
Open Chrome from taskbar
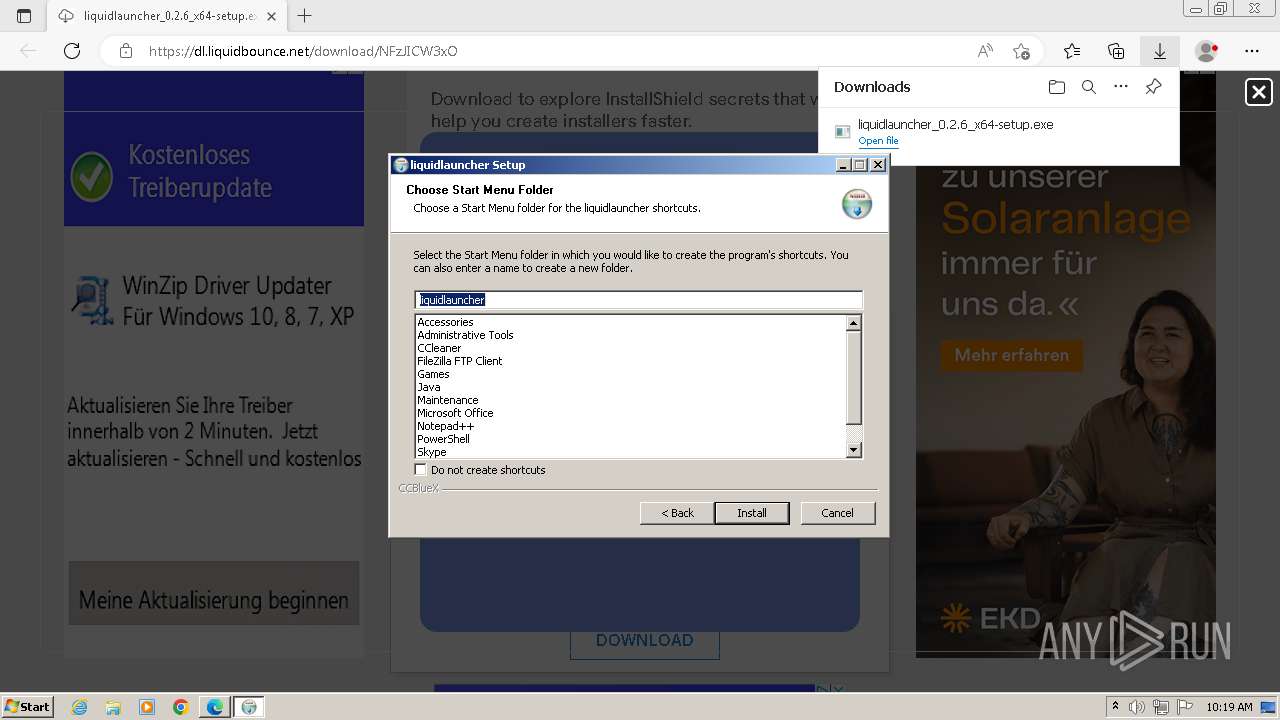coord(180,707)
